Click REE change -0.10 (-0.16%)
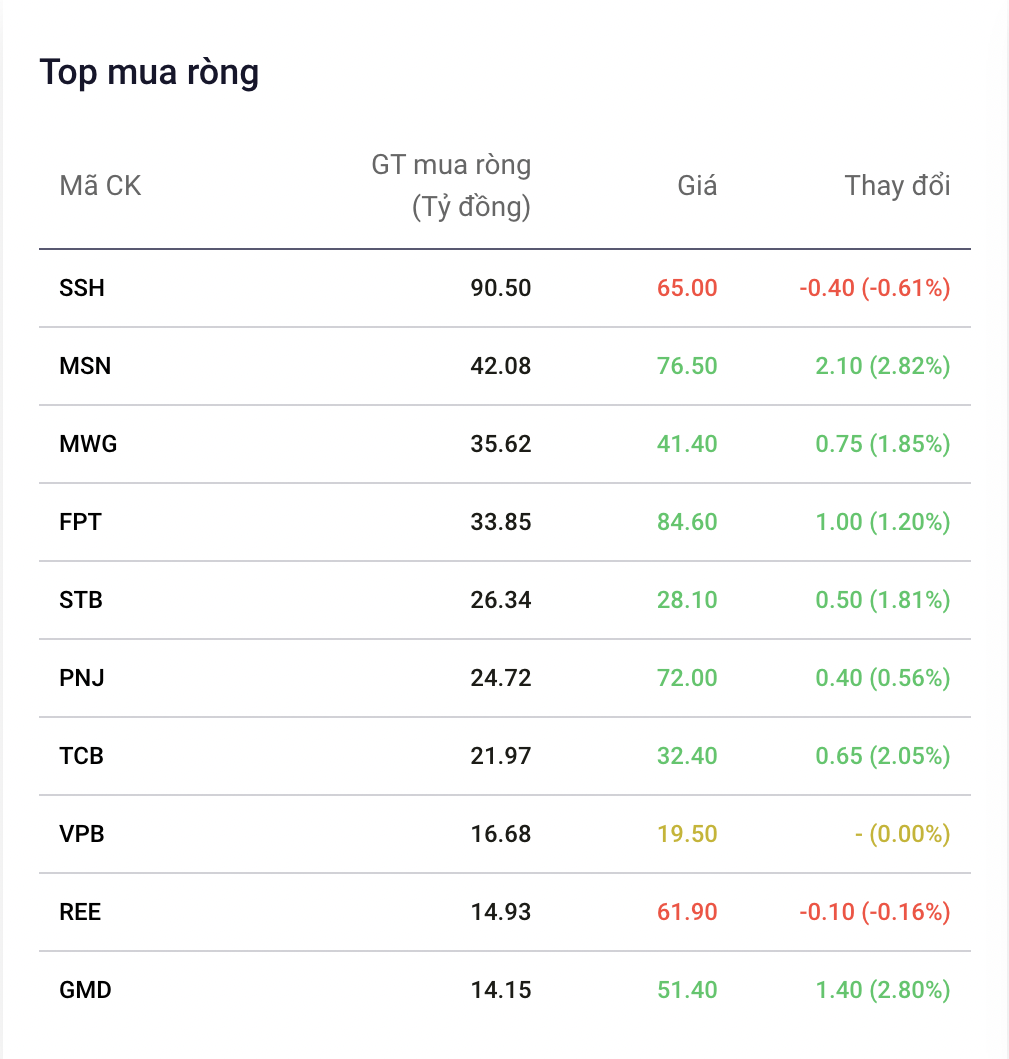Screen dimensions: 1009x1059 (x=875, y=912)
